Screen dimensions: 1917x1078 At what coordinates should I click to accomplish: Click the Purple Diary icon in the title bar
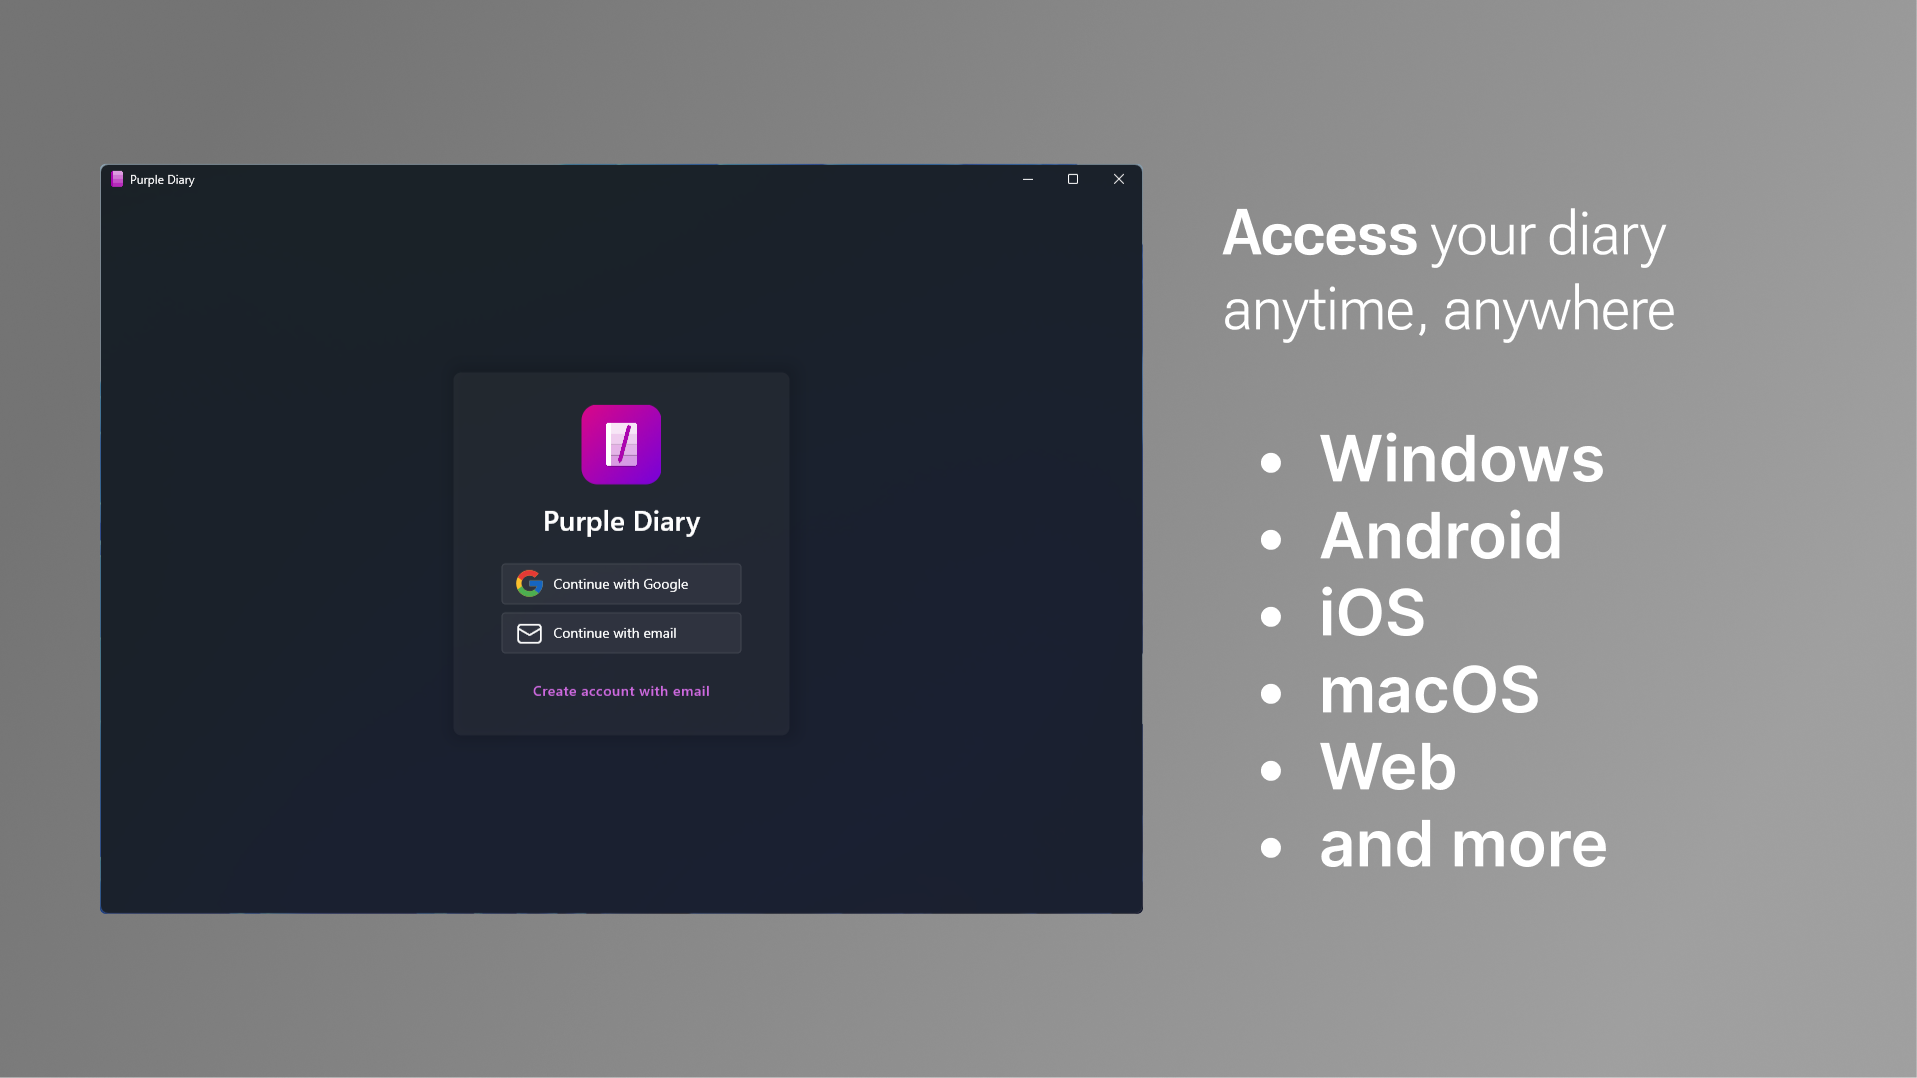pos(117,179)
